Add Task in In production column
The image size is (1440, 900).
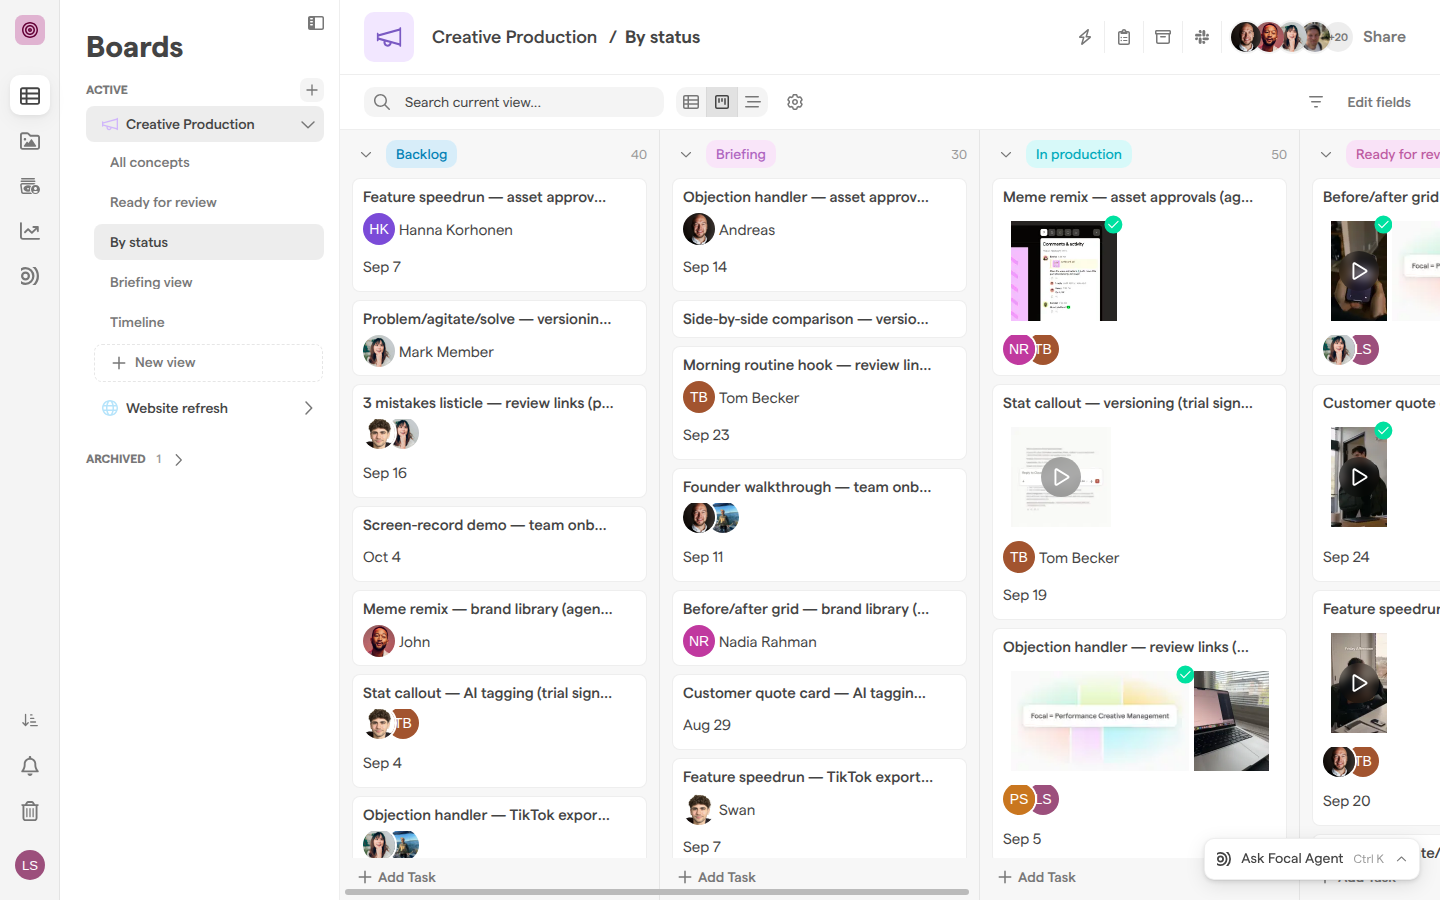tap(1038, 877)
